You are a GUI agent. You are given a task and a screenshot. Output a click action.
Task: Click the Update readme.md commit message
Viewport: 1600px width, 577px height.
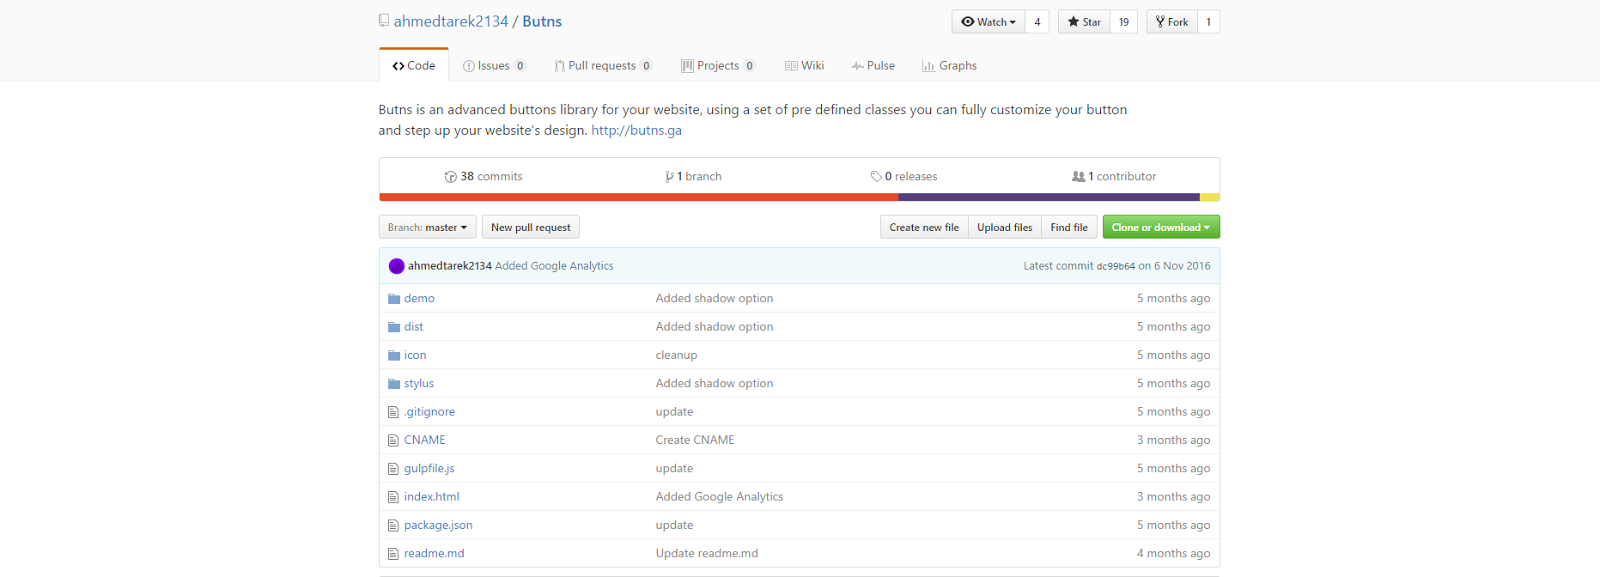point(707,554)
